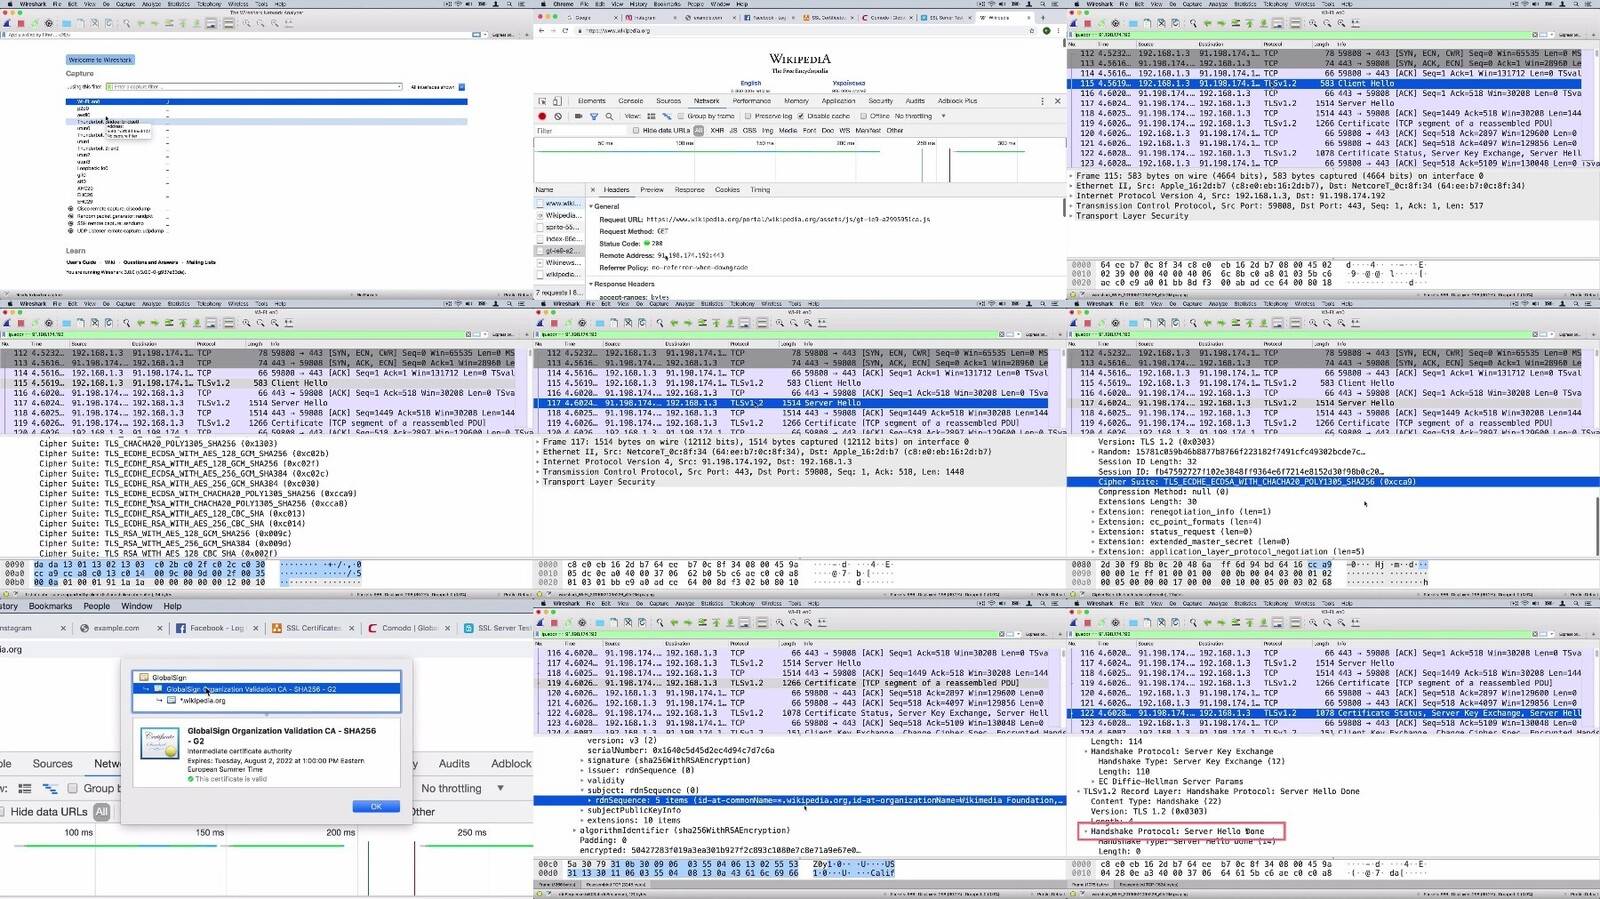Open DevTools Console tab
Screen dimensions: 1600x899
[631, 101]
